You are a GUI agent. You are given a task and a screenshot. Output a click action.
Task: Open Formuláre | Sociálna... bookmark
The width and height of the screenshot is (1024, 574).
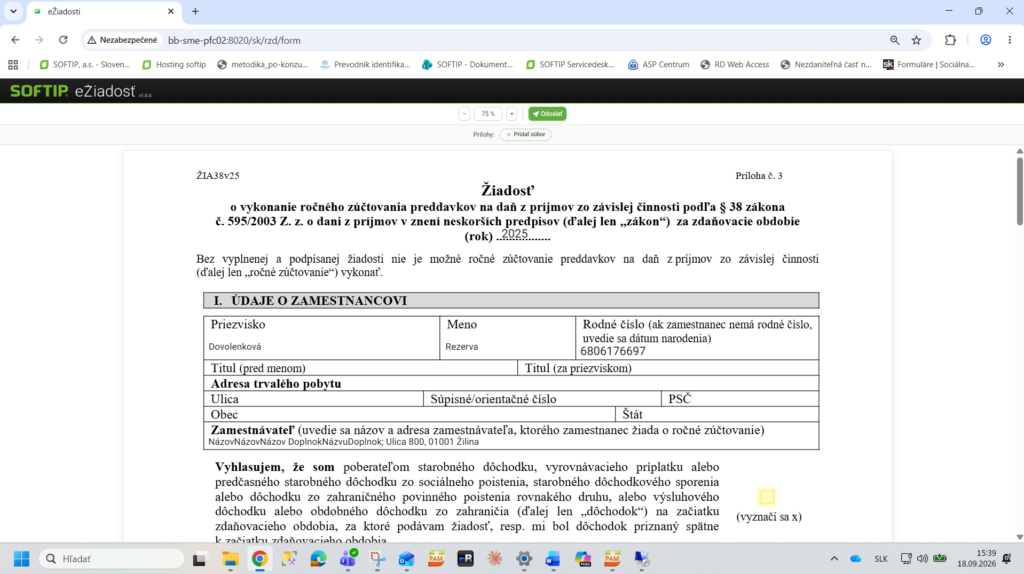929,65
